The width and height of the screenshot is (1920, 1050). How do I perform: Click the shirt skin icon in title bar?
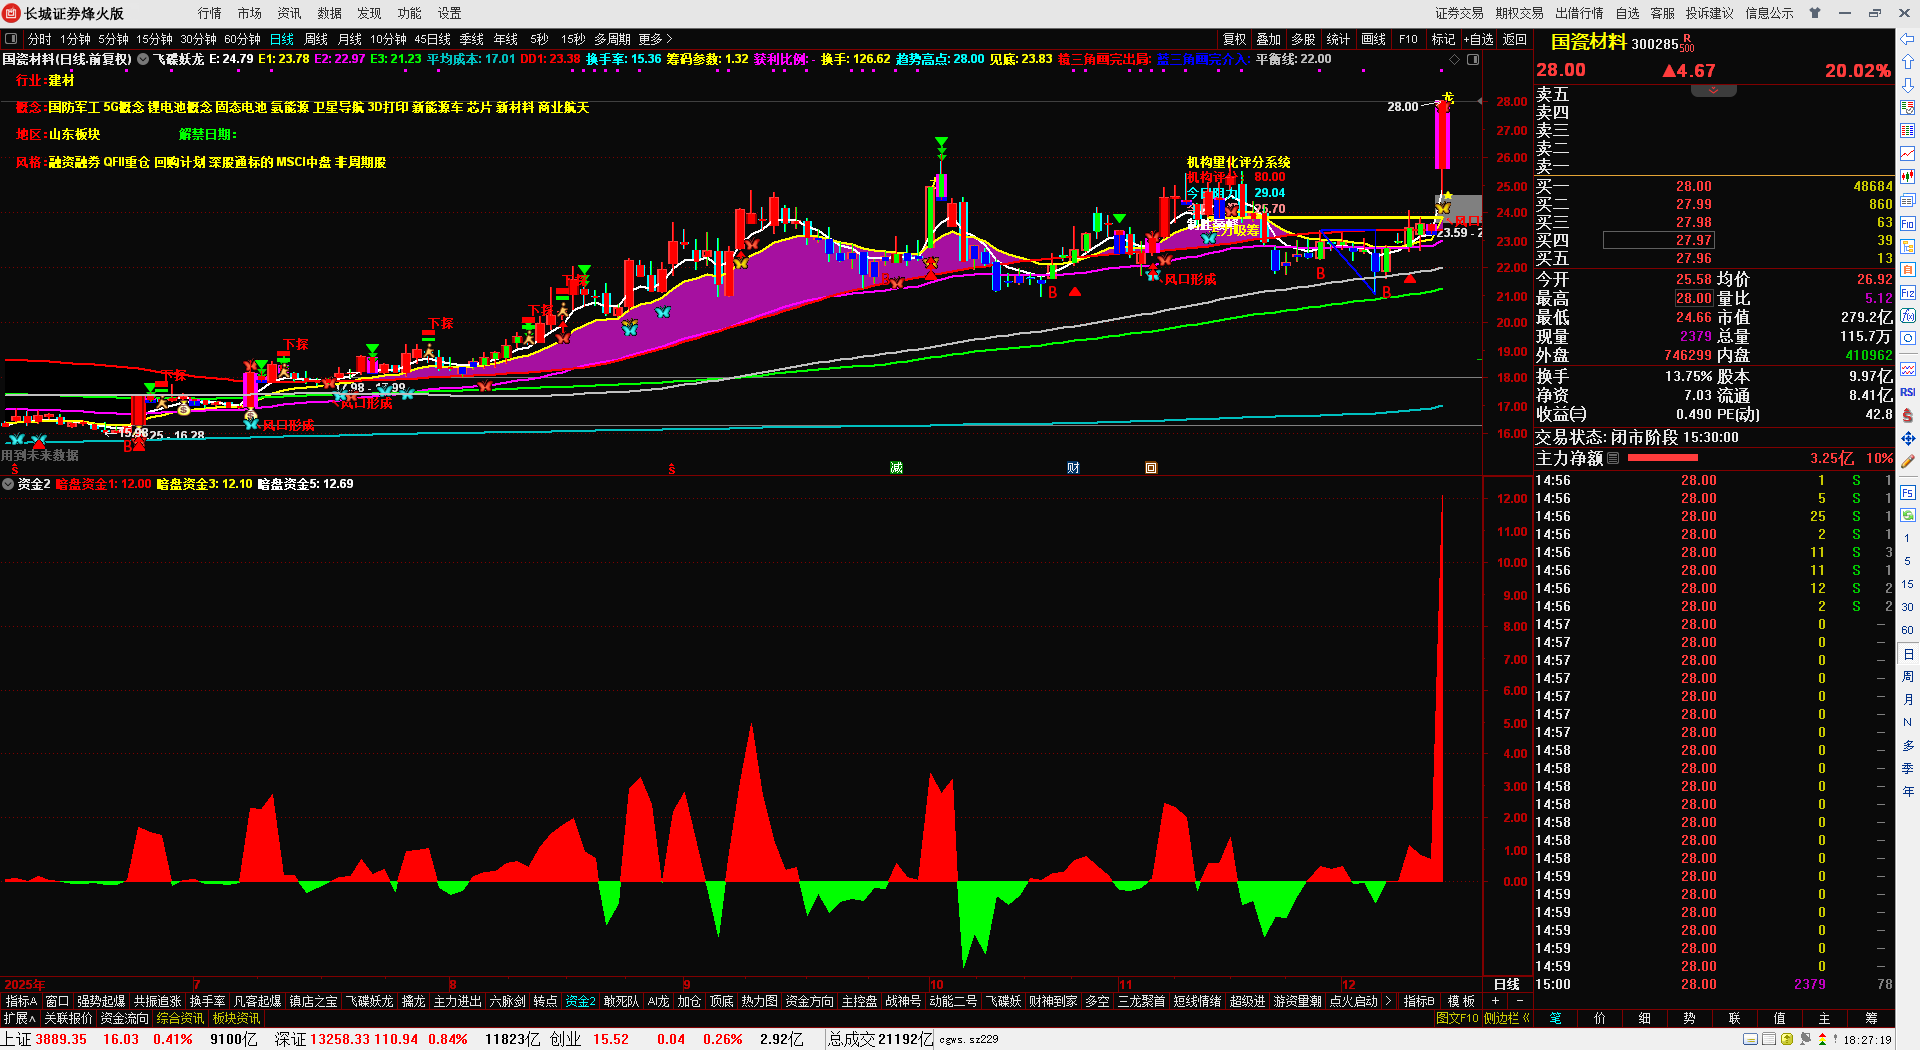1814,13
